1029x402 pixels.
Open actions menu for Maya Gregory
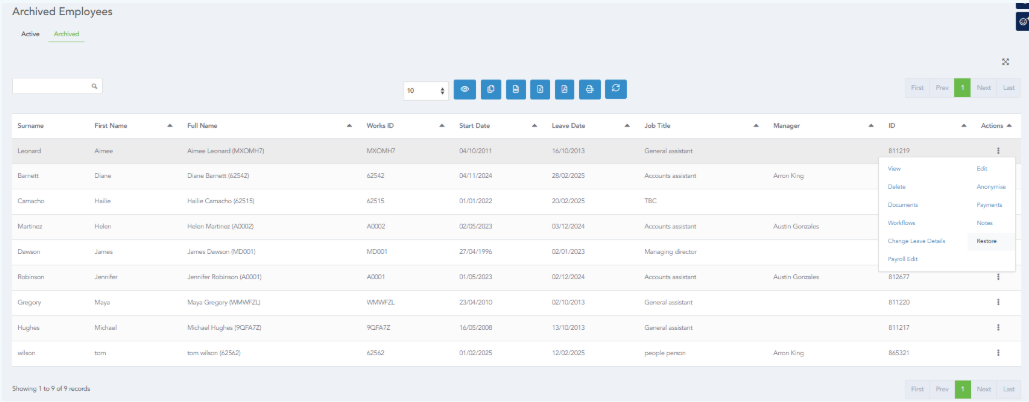tap(997, 301)
